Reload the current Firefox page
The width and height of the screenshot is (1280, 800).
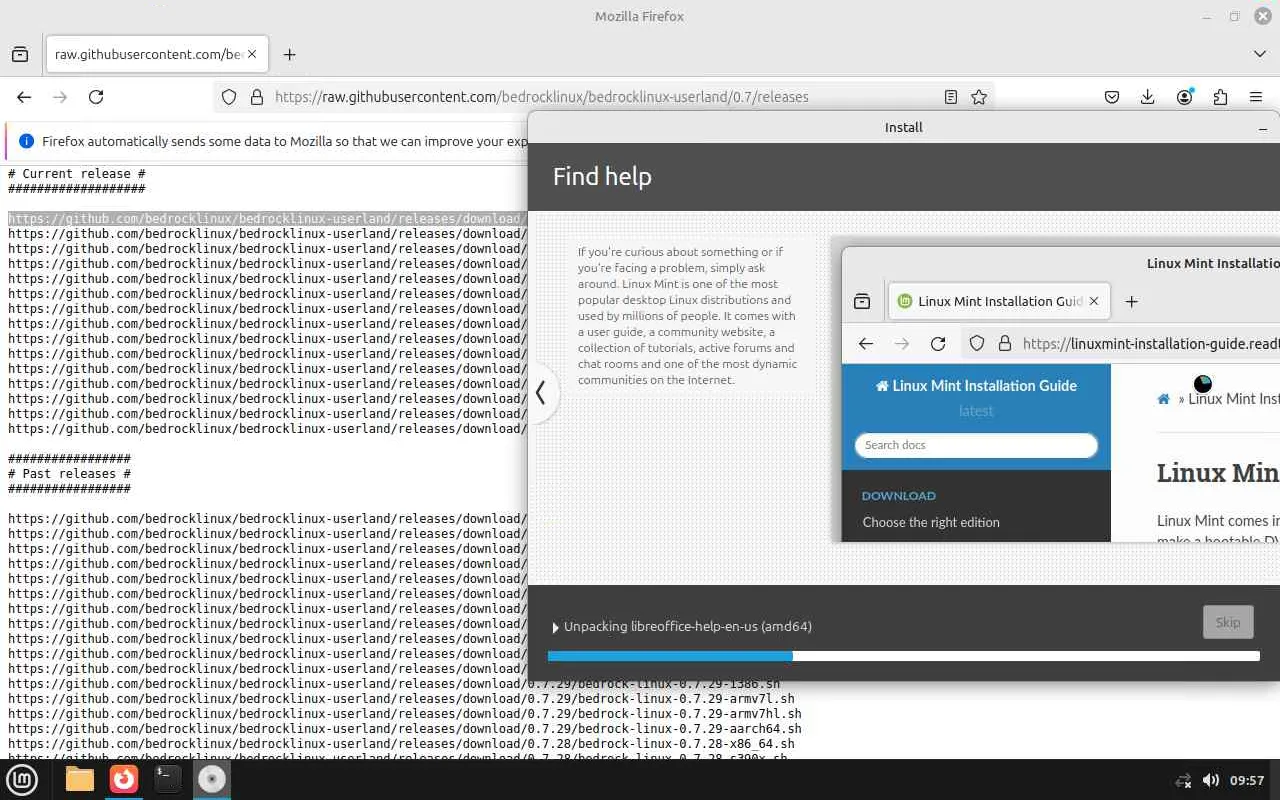[96, 97]
